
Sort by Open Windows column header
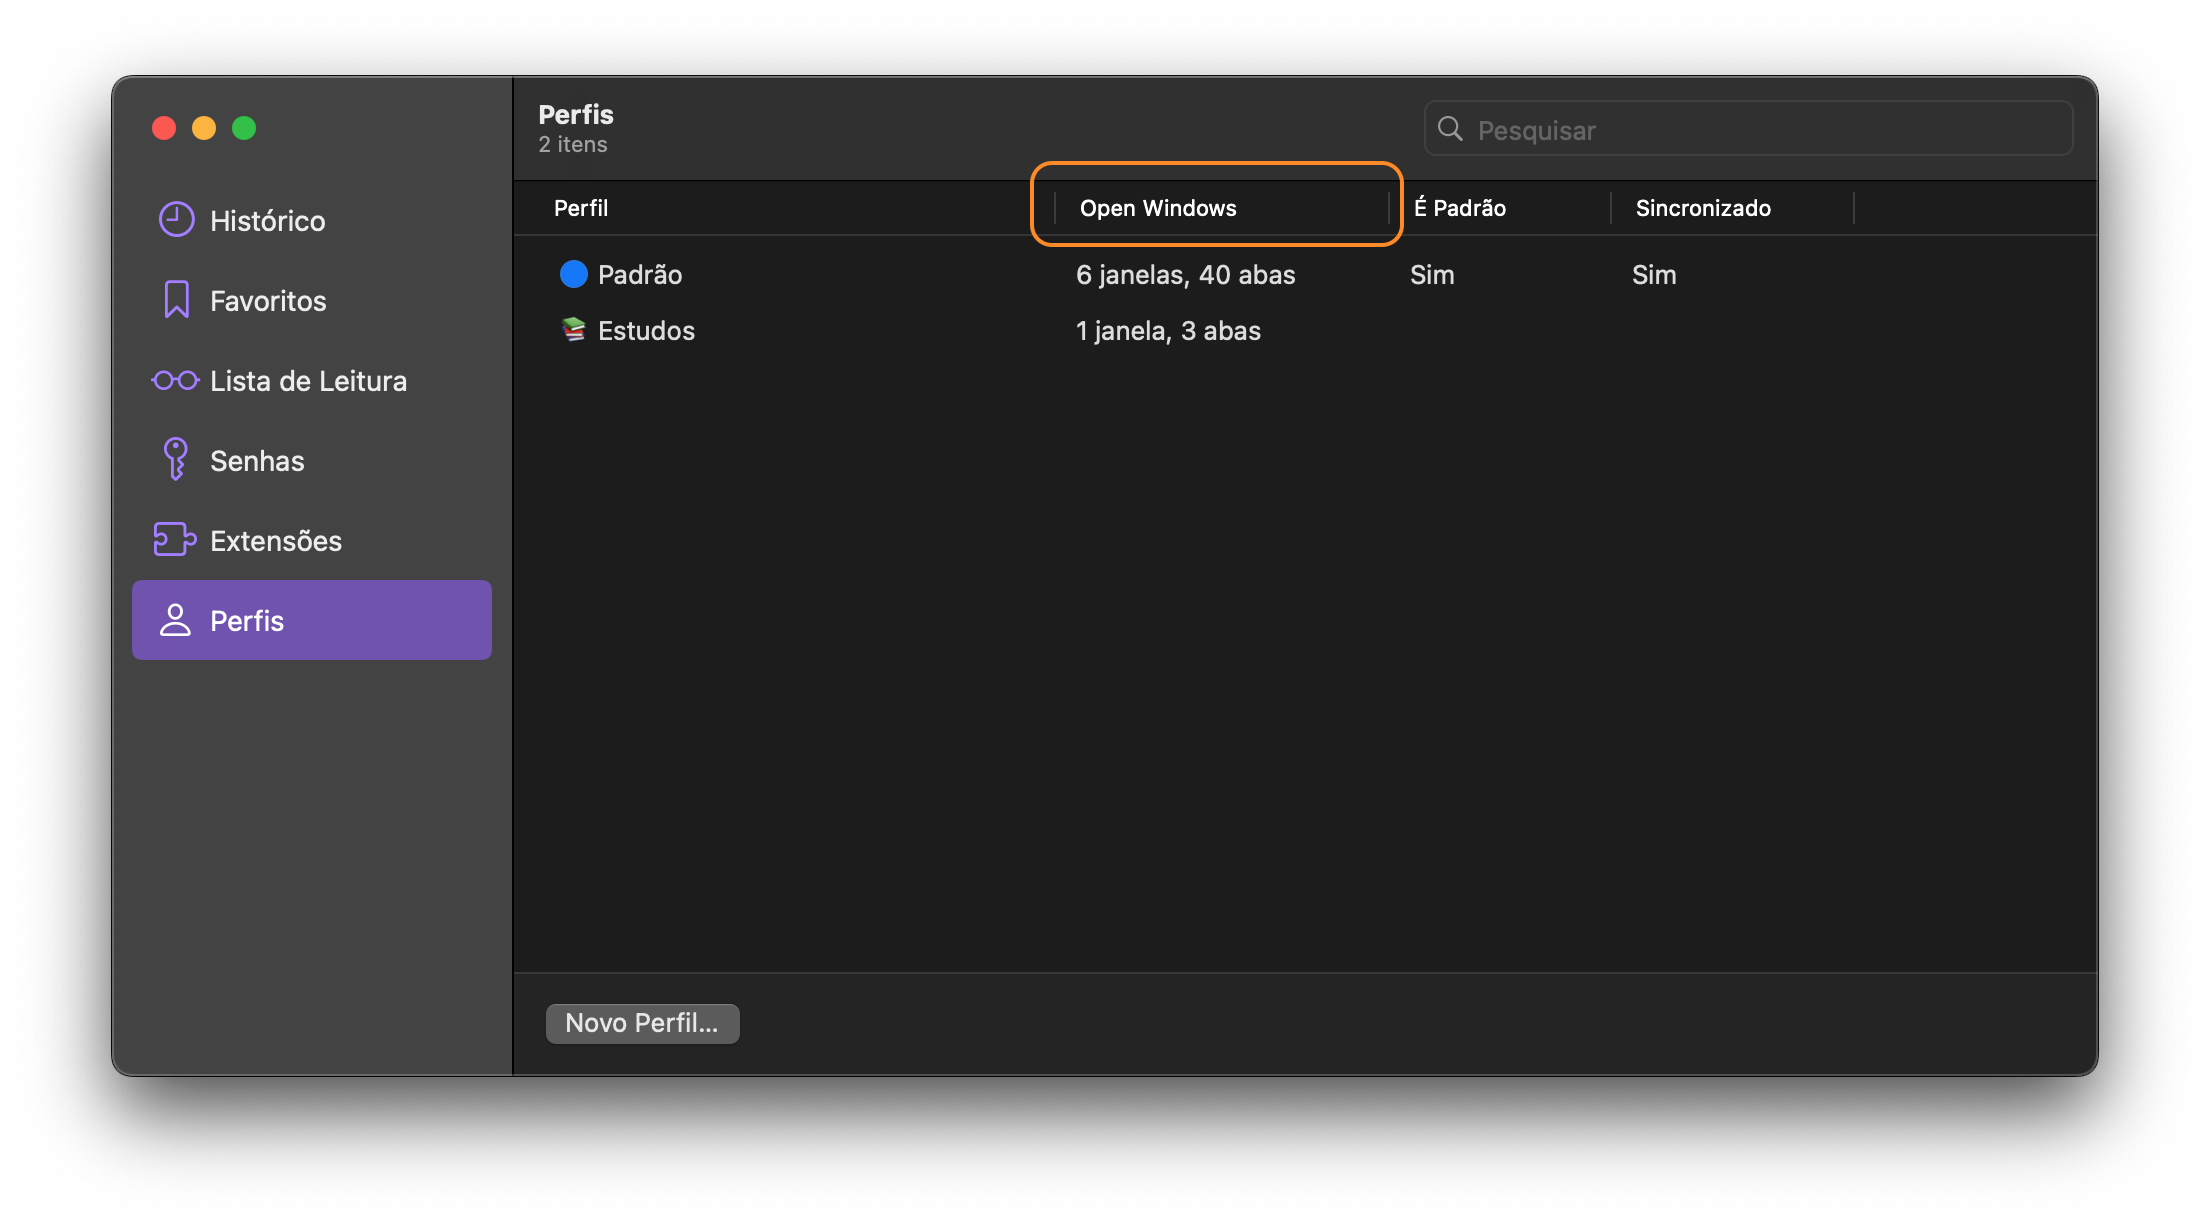pyautogui.click(x=1158, y=208)
